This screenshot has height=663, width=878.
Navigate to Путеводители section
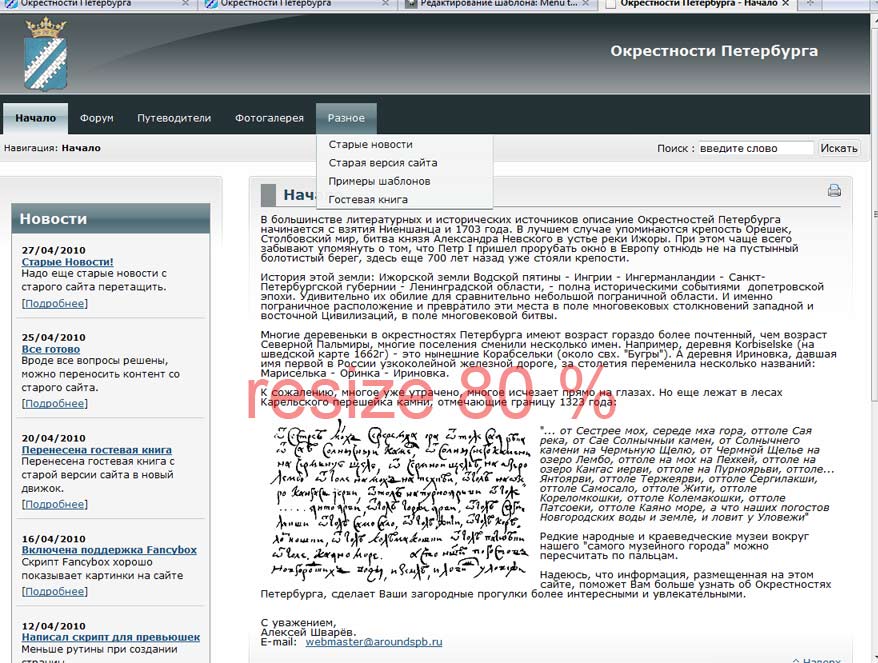pyautogui.click(x=174, y=118)
